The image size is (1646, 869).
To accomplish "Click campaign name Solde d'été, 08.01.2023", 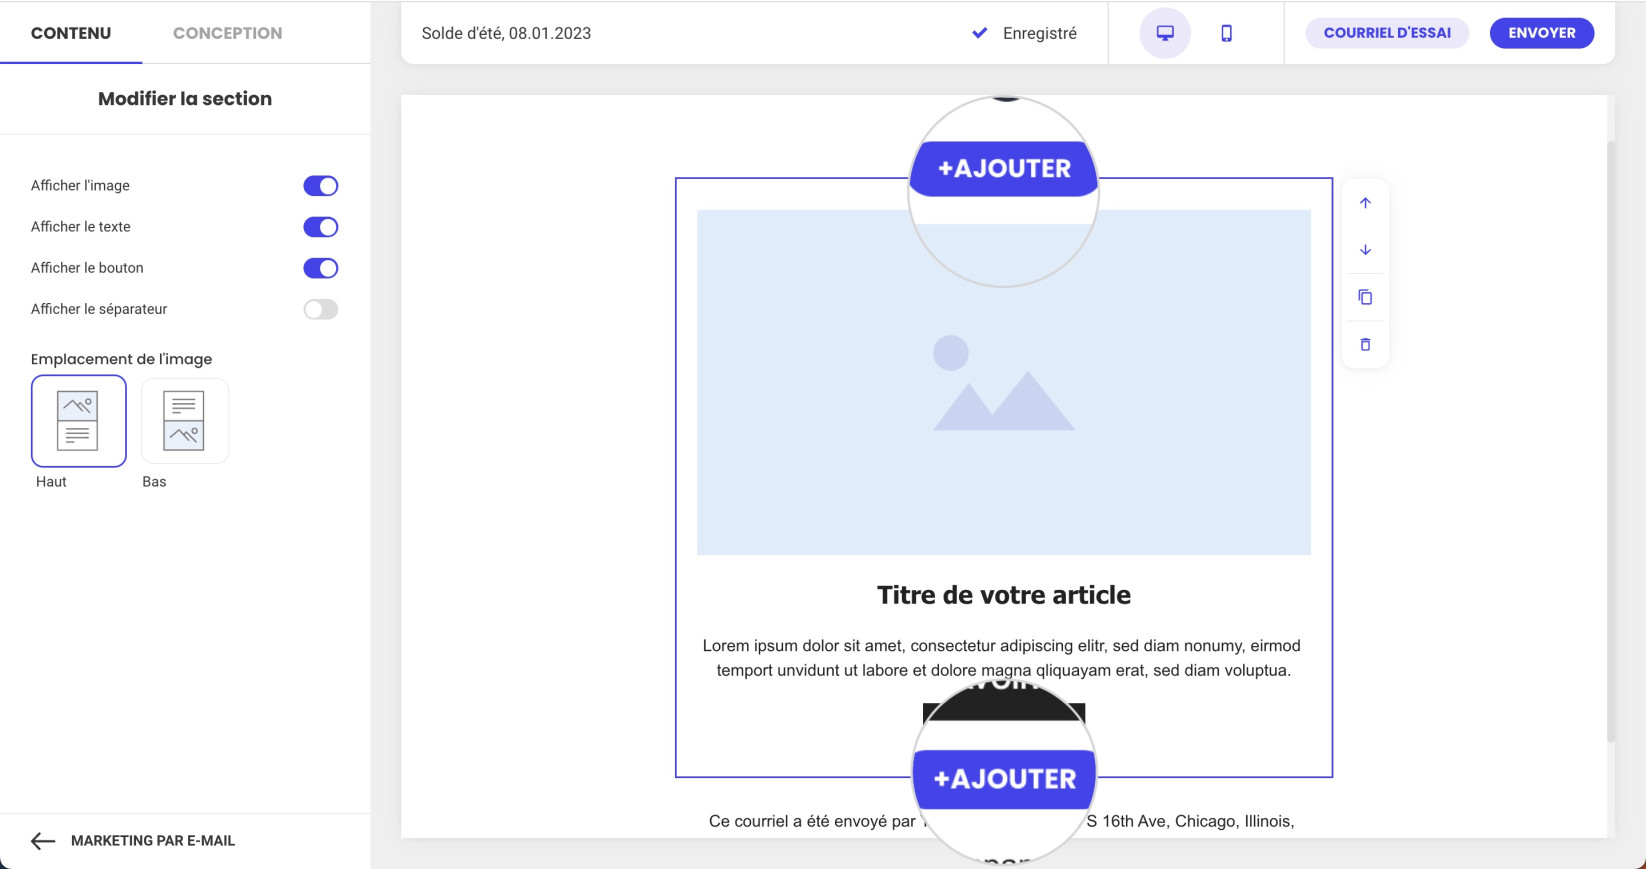I will click(506, 33).
